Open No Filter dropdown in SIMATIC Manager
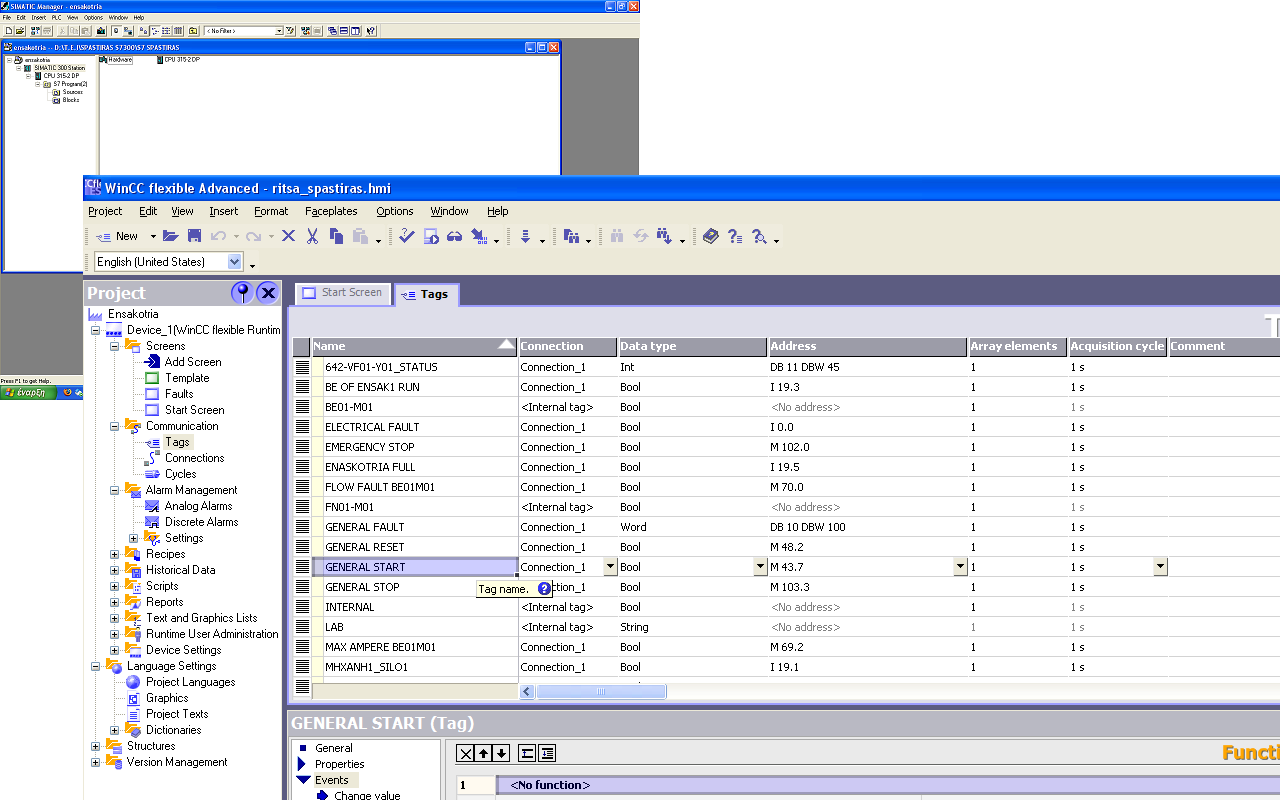This screenshot has height=800, width=1280. [x=279, y=31]
